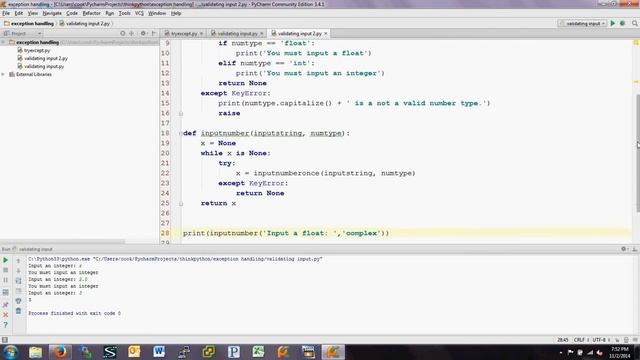The image size is (640, 360).
Task: Open Project panel settings gear
Action: [x=143, y=33]
